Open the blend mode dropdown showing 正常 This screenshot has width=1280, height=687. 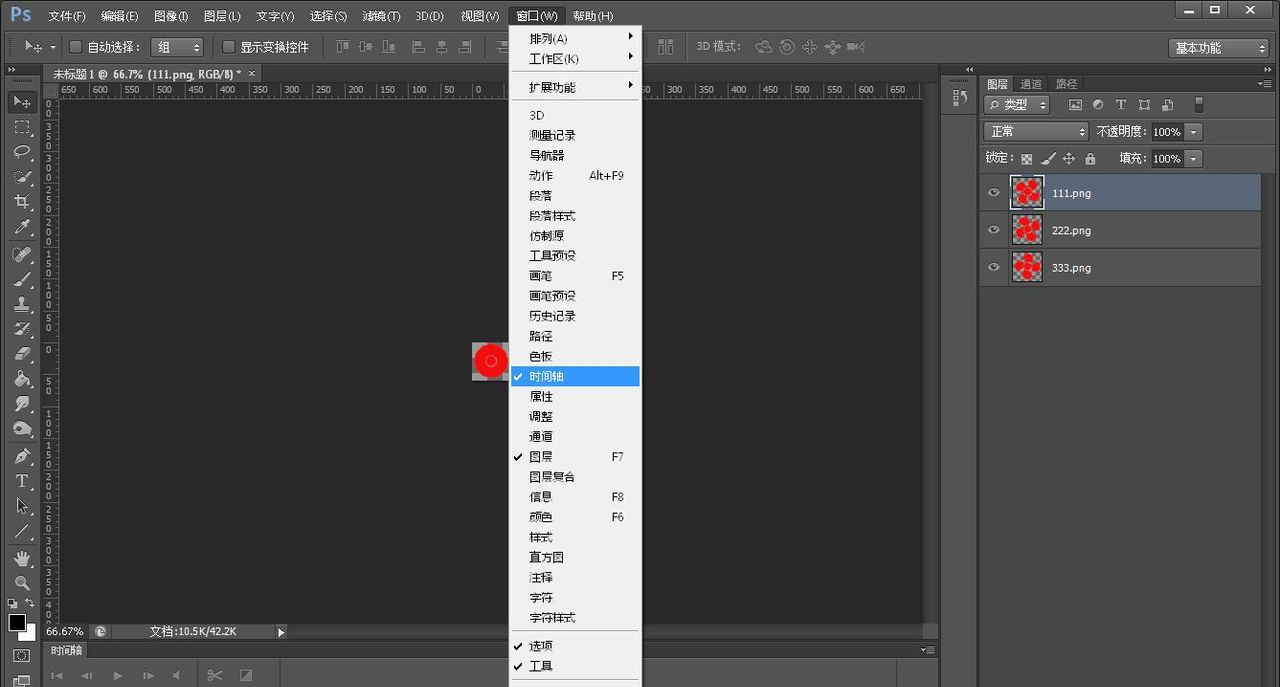pyautogui.click(x=1035, y=131)
